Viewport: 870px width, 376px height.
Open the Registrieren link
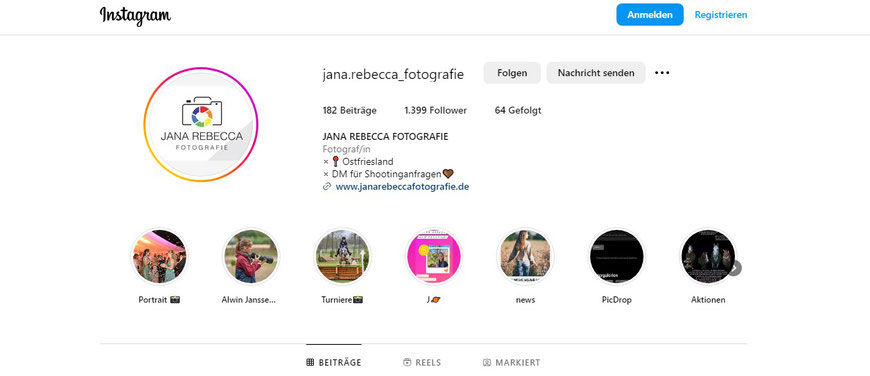pos(721,15)
